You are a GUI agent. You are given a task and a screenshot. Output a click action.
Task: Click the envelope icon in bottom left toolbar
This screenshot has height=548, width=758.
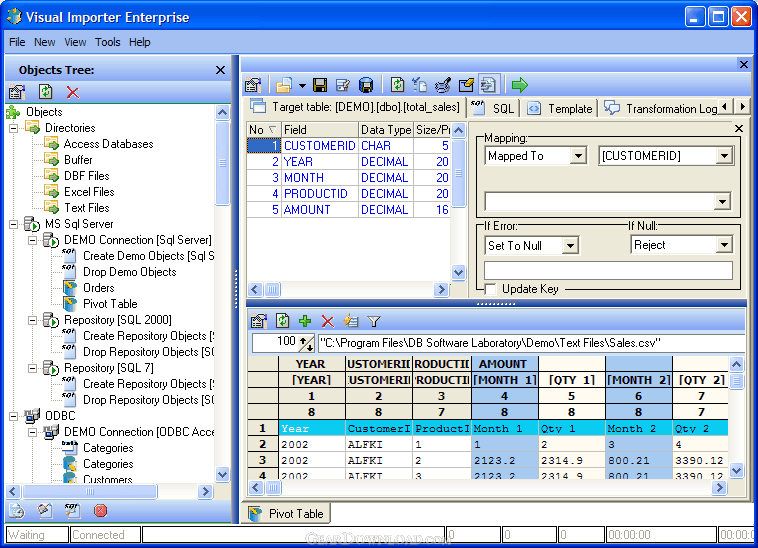44,511
